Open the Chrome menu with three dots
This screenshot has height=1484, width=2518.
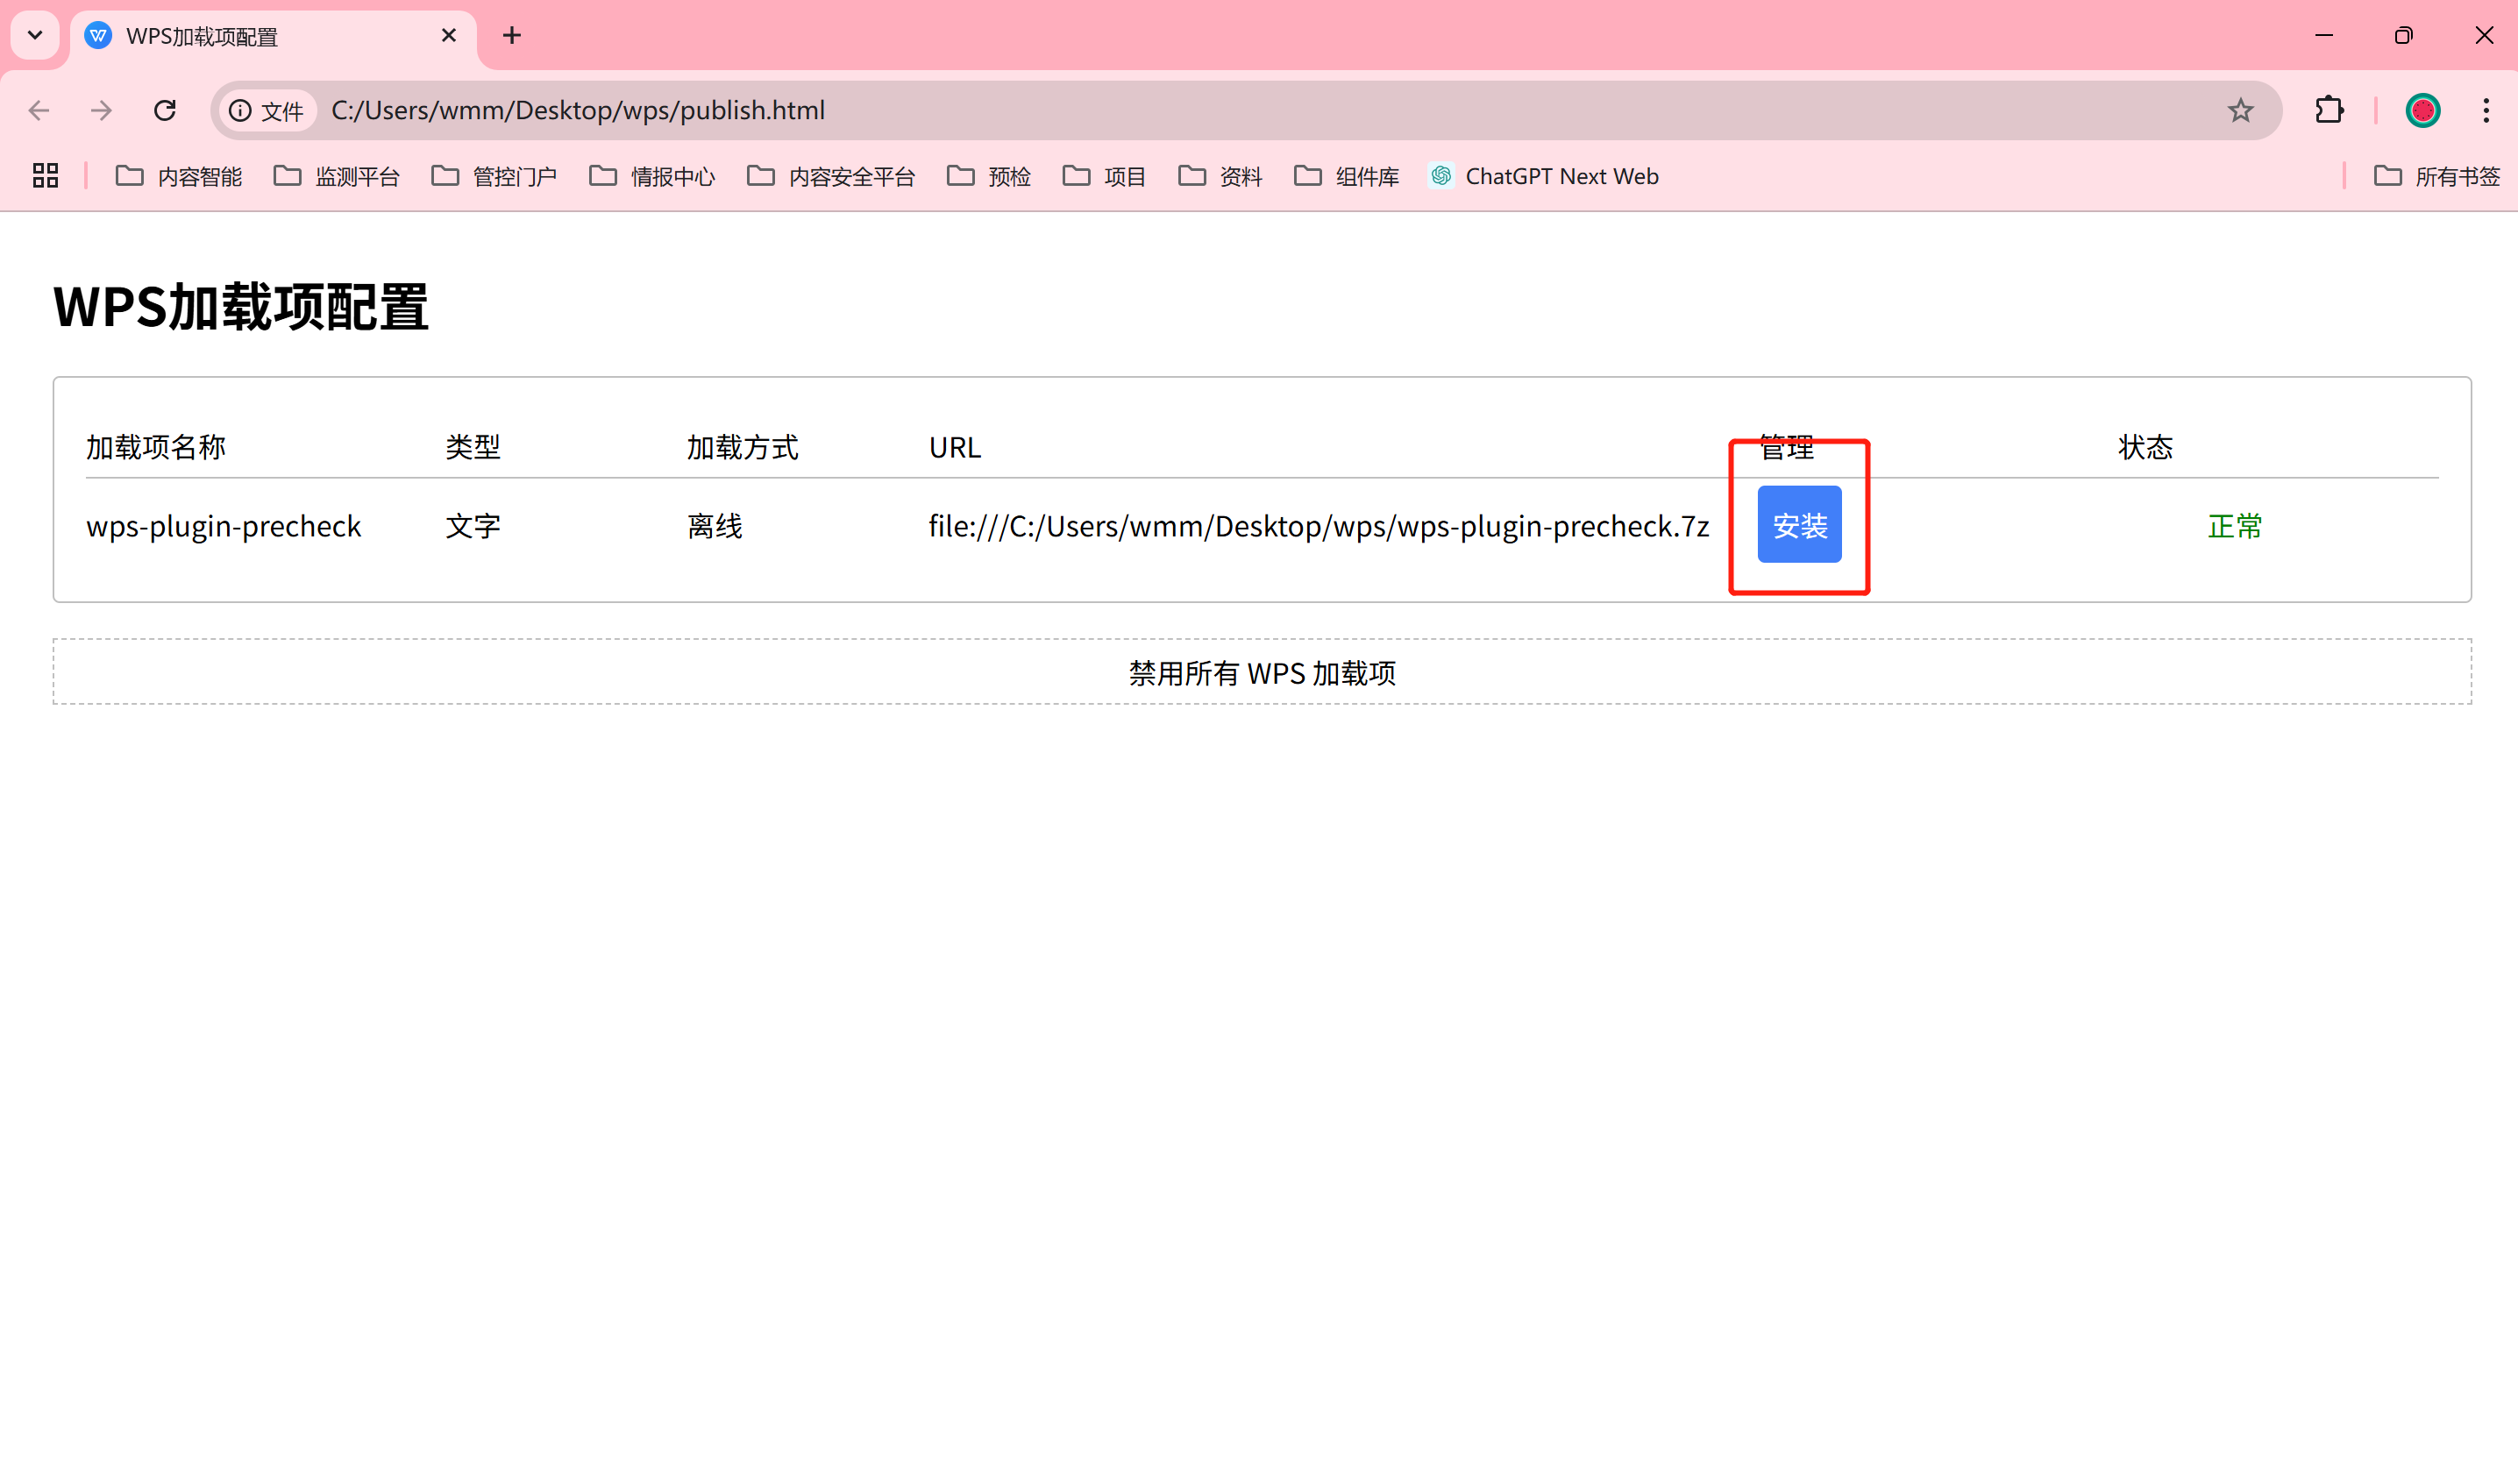pyautogui.click(x=2487, y=110)
